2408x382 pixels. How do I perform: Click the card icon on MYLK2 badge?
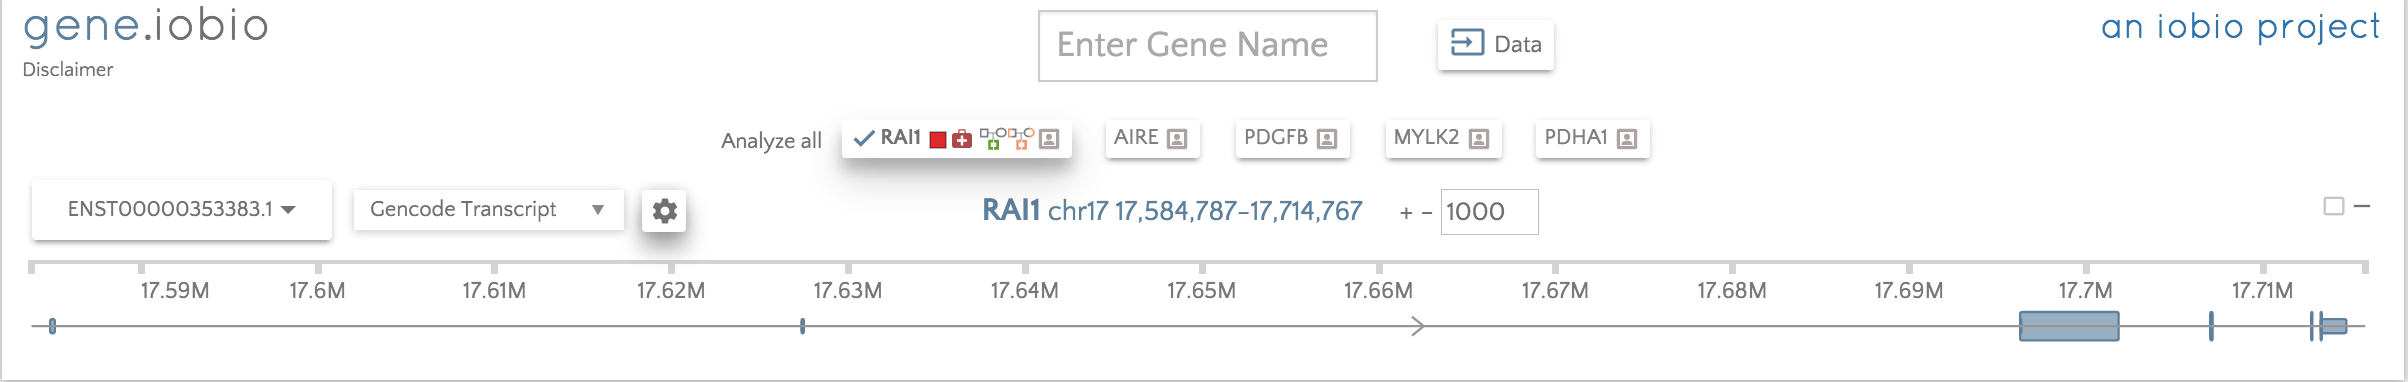(x=1479, y=139)
